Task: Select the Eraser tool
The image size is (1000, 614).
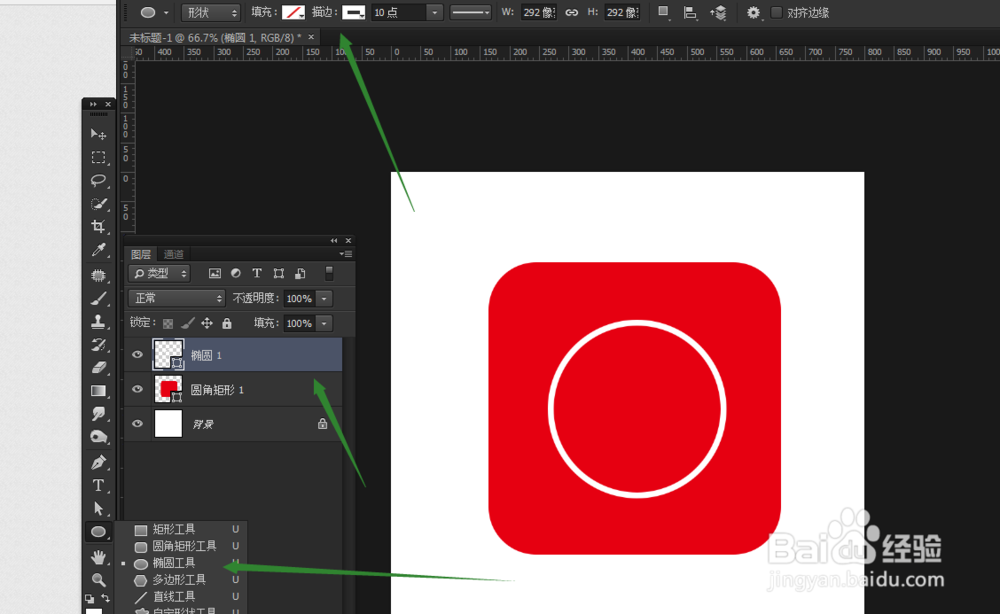Action: pos(98,367)
